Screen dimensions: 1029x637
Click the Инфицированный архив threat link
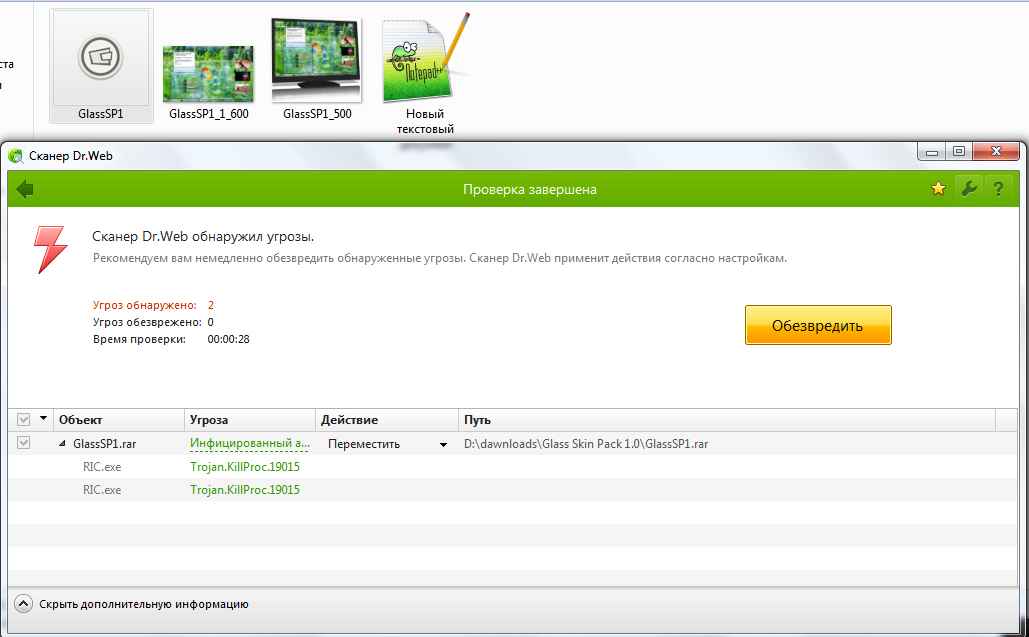click(248, 444)
